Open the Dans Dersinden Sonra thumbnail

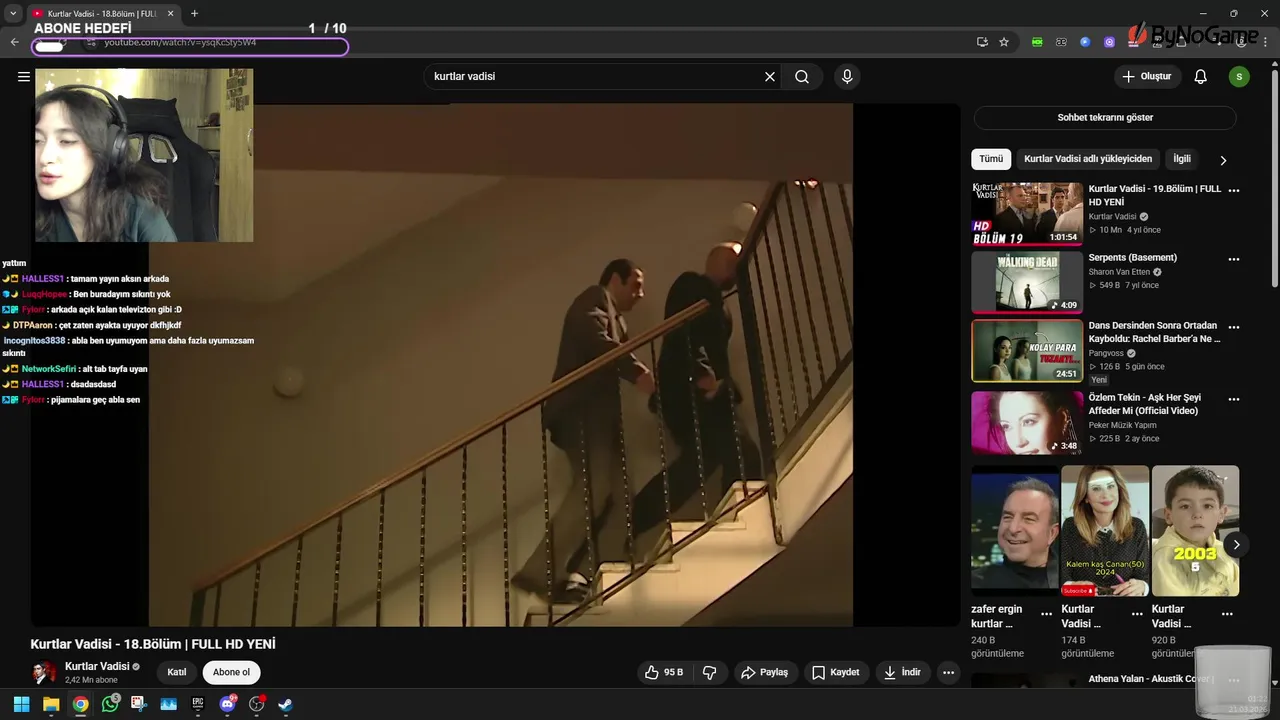point(1027,350)
